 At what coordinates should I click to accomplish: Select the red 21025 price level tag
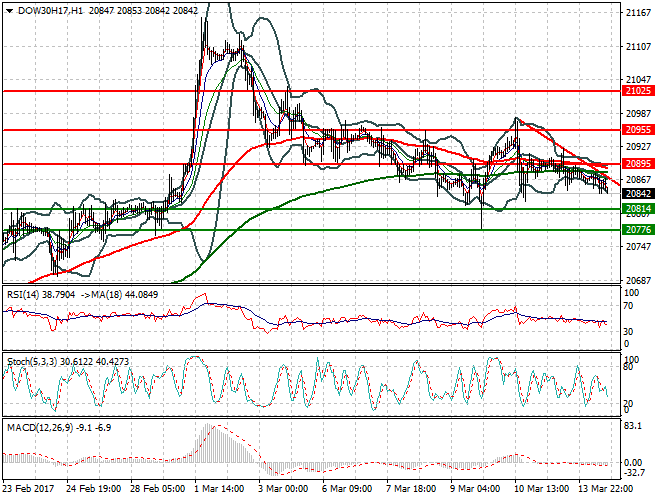click(x=637, y=91)
